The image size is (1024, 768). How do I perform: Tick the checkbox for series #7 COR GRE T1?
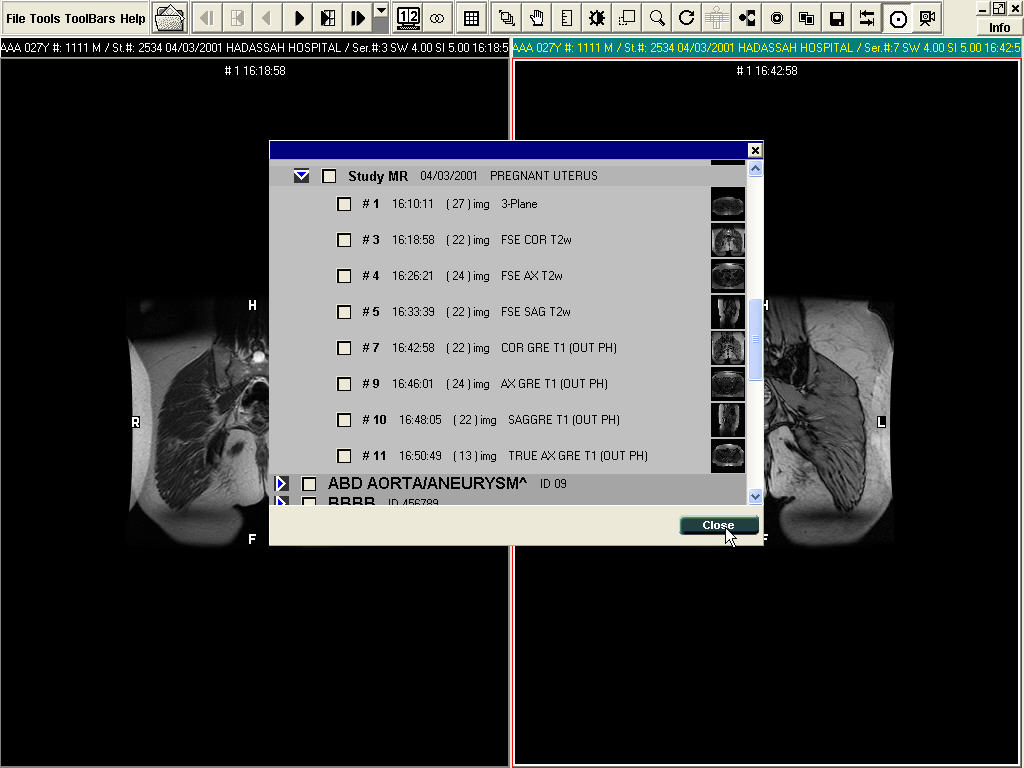tap(344, 348)
